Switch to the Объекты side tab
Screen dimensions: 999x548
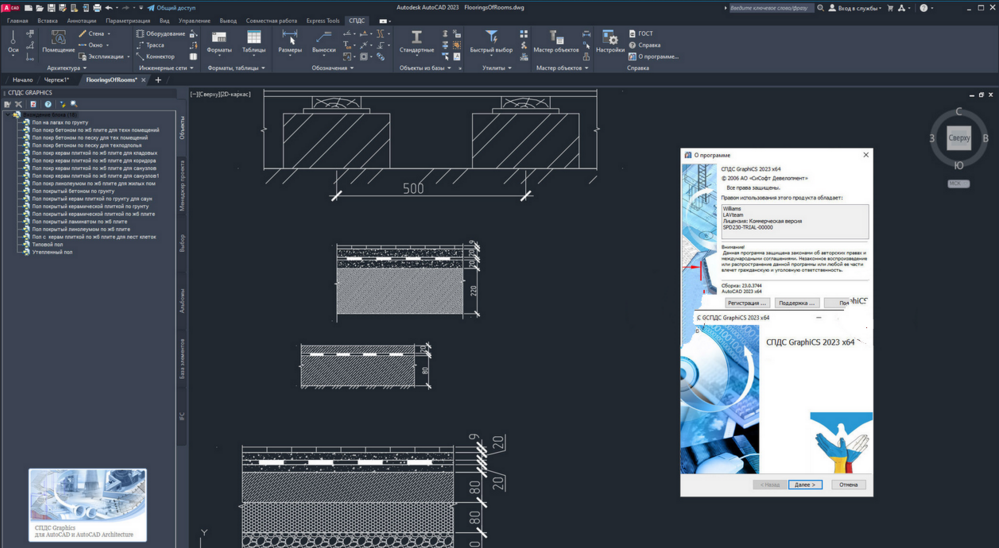click(x=182, y=128)
